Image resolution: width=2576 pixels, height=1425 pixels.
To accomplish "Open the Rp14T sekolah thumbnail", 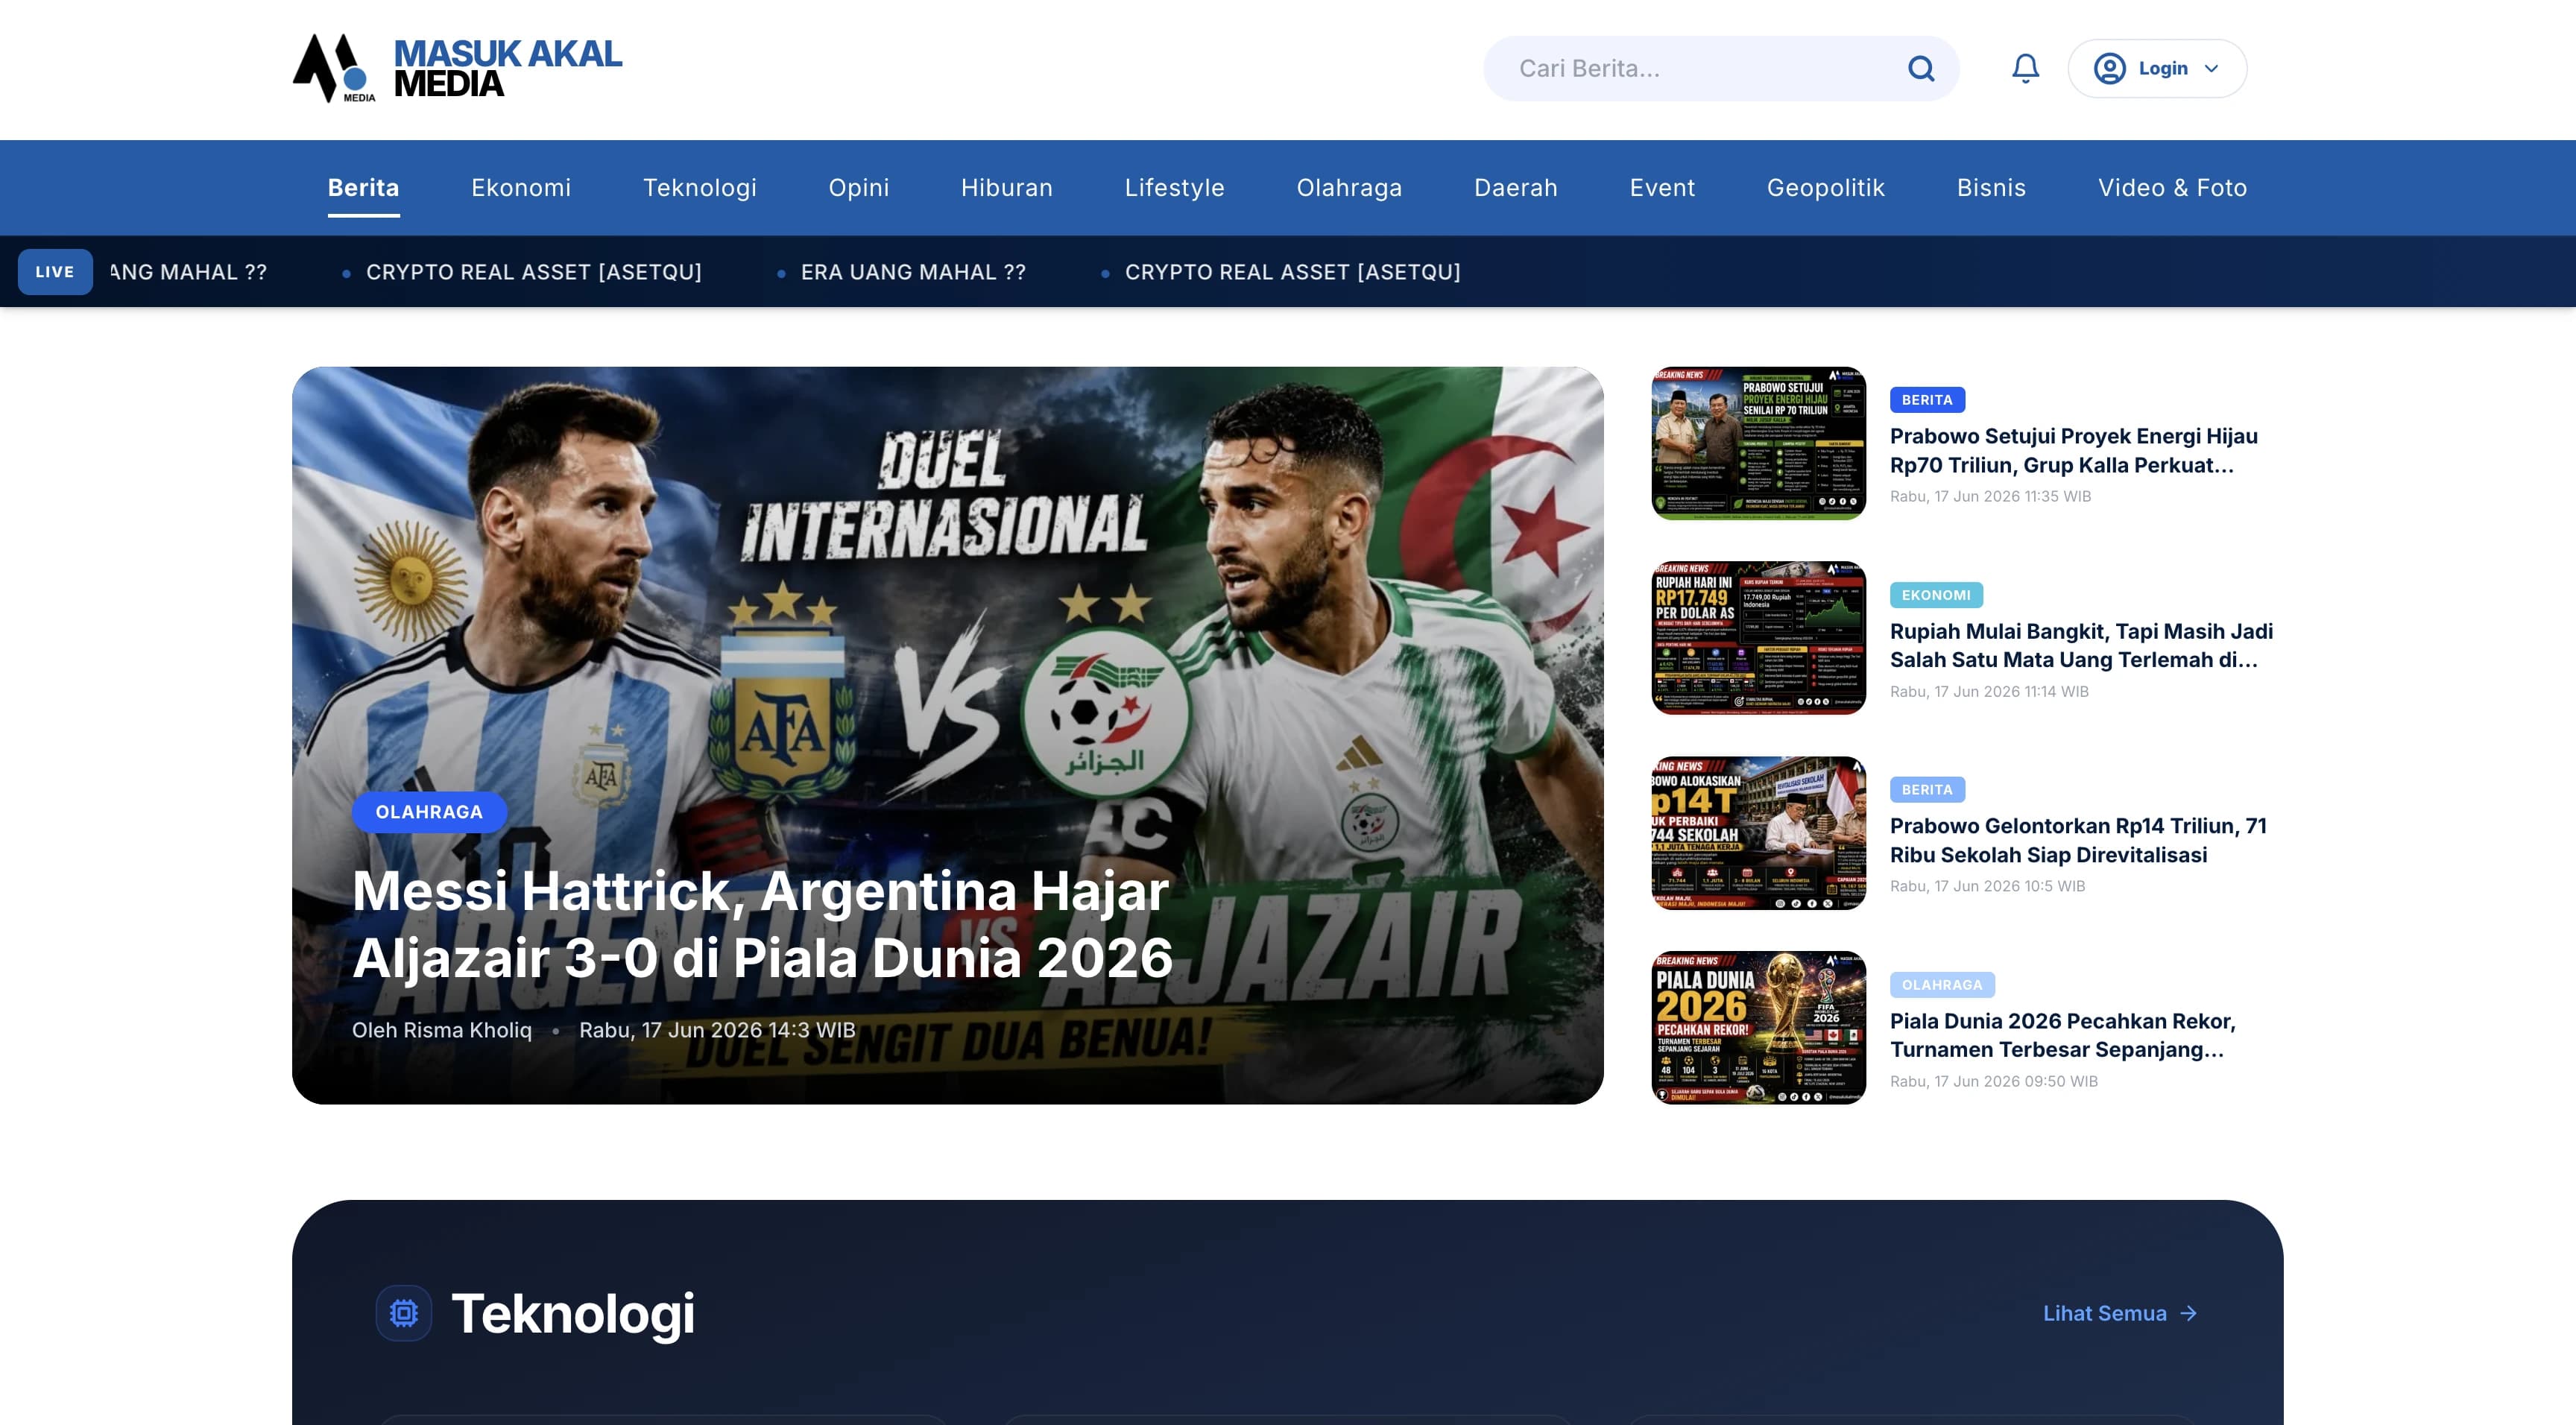I will click(x=1758, y=833).
